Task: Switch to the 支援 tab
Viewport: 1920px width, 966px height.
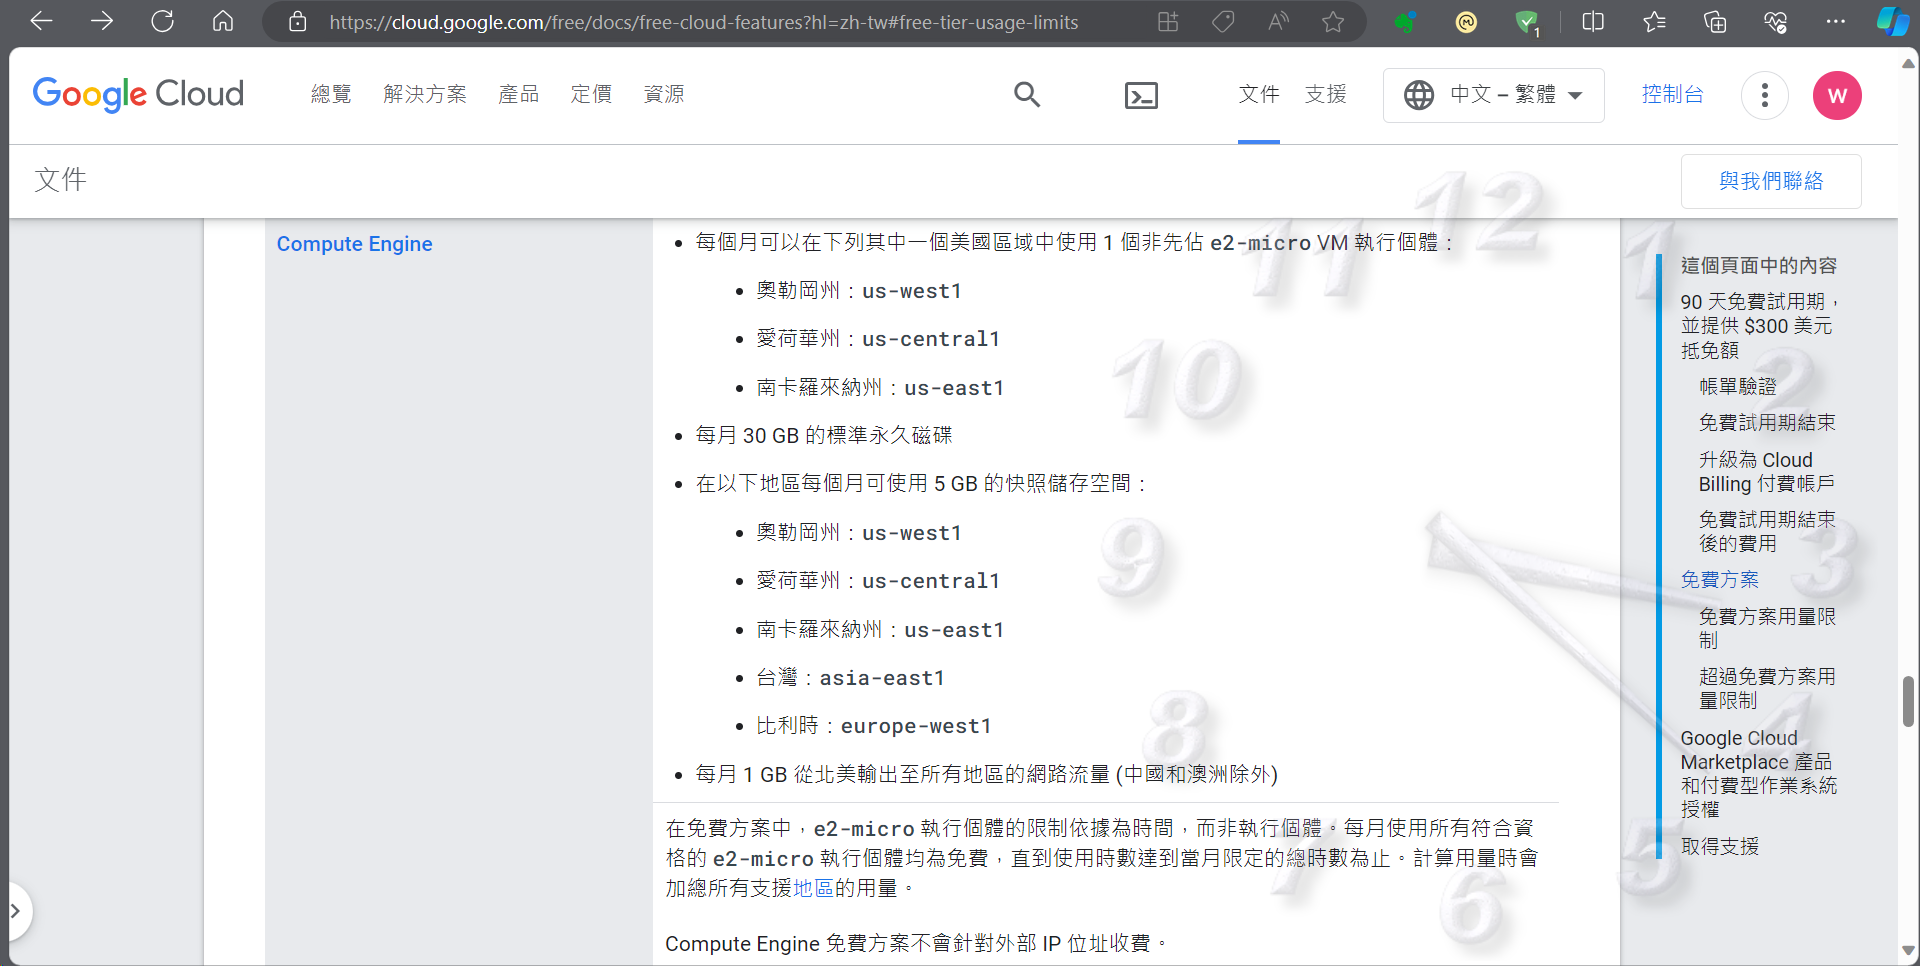Action: click(1326, 94)
